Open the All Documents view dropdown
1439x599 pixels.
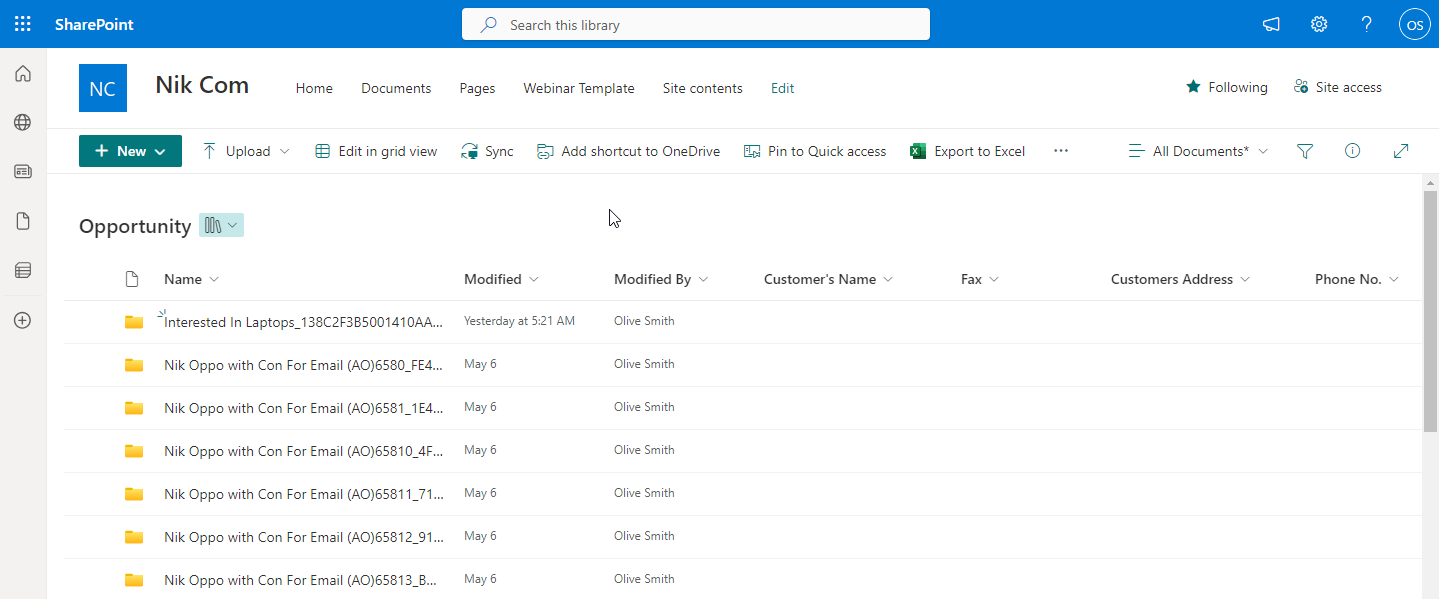1198,151
